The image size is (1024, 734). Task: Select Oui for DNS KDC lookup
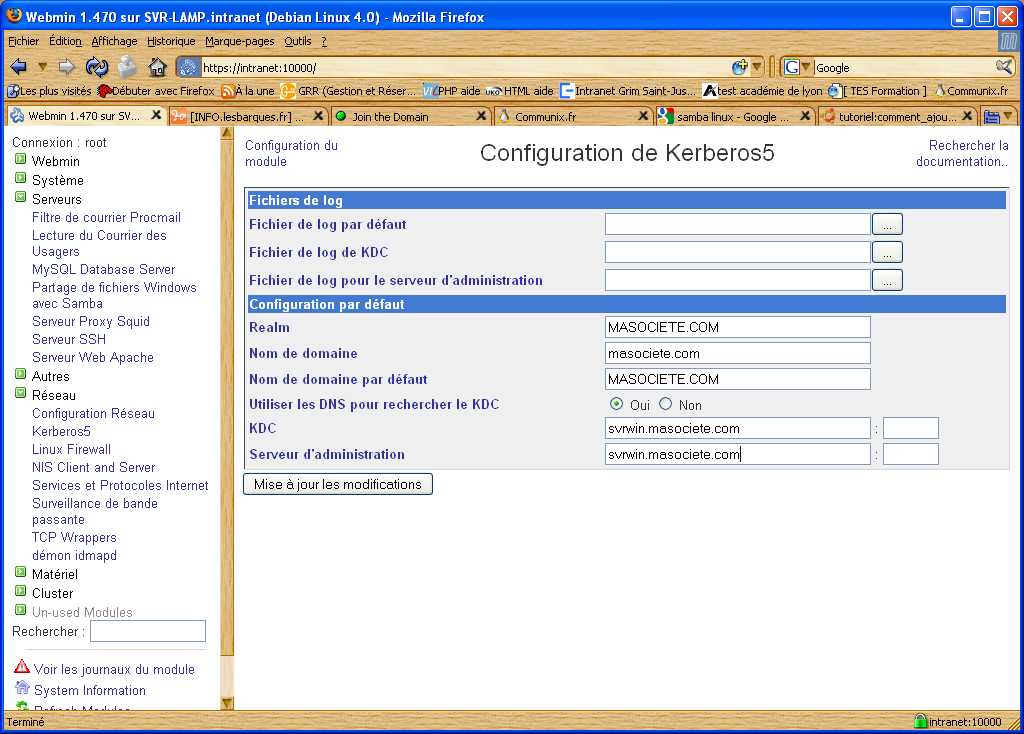tap(616, 404)
